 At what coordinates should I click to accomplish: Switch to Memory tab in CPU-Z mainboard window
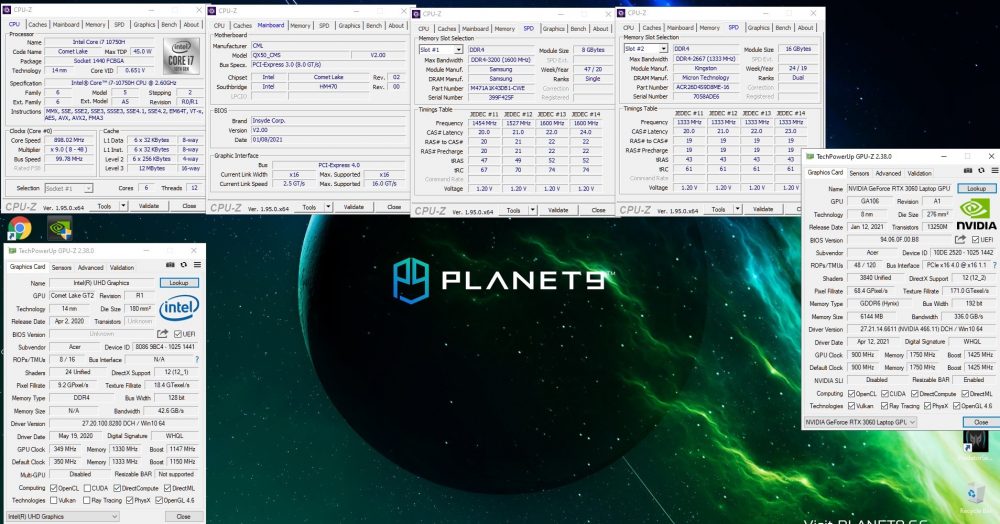(300, 25)
